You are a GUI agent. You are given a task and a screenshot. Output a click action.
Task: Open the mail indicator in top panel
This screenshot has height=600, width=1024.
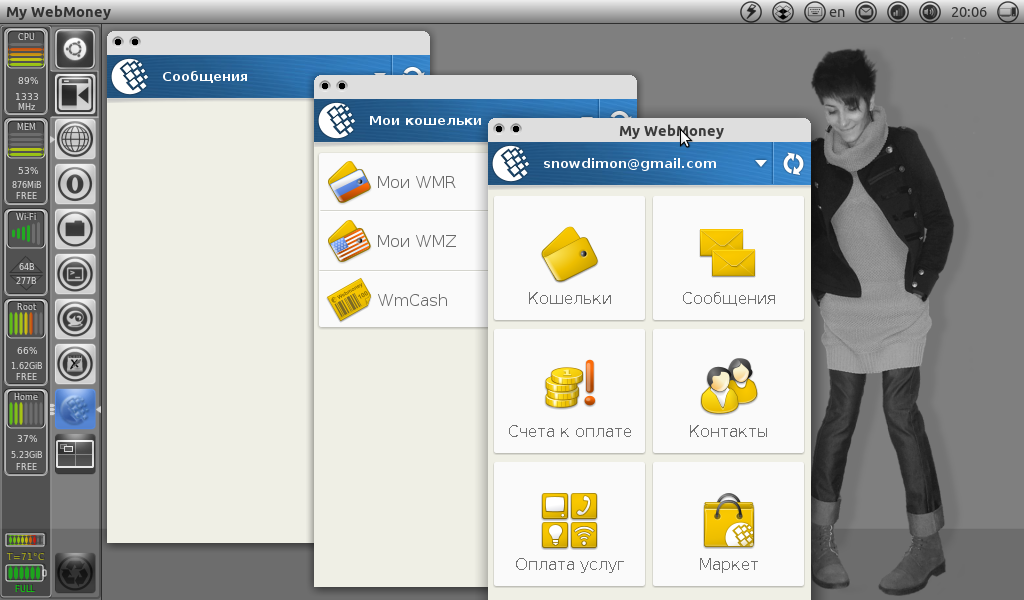pyautogui.click(x=866, y=12)
